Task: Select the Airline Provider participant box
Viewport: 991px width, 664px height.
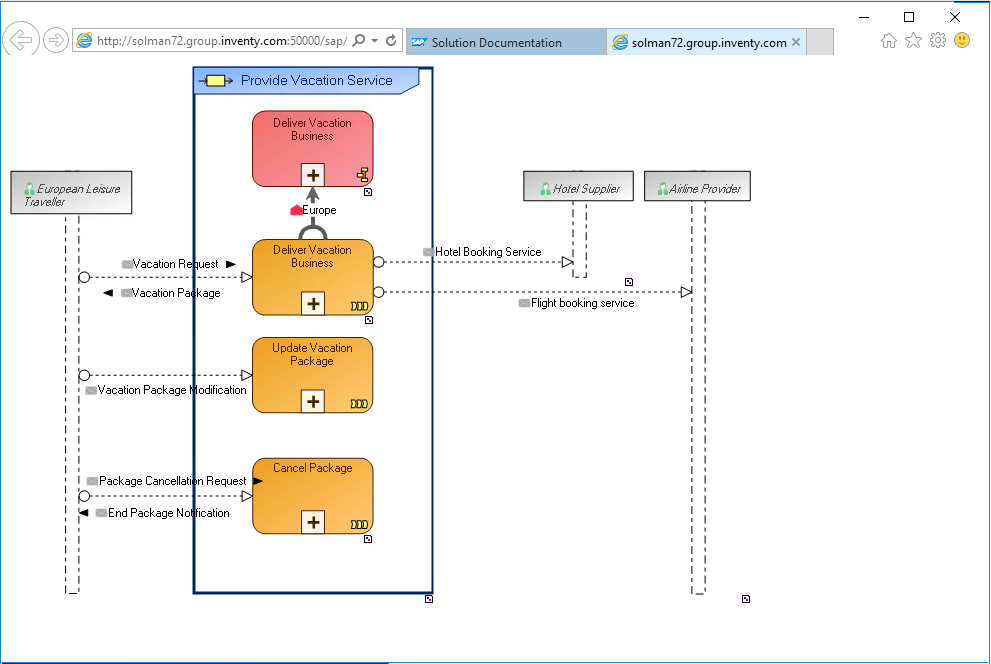Action: click(697, 187)
